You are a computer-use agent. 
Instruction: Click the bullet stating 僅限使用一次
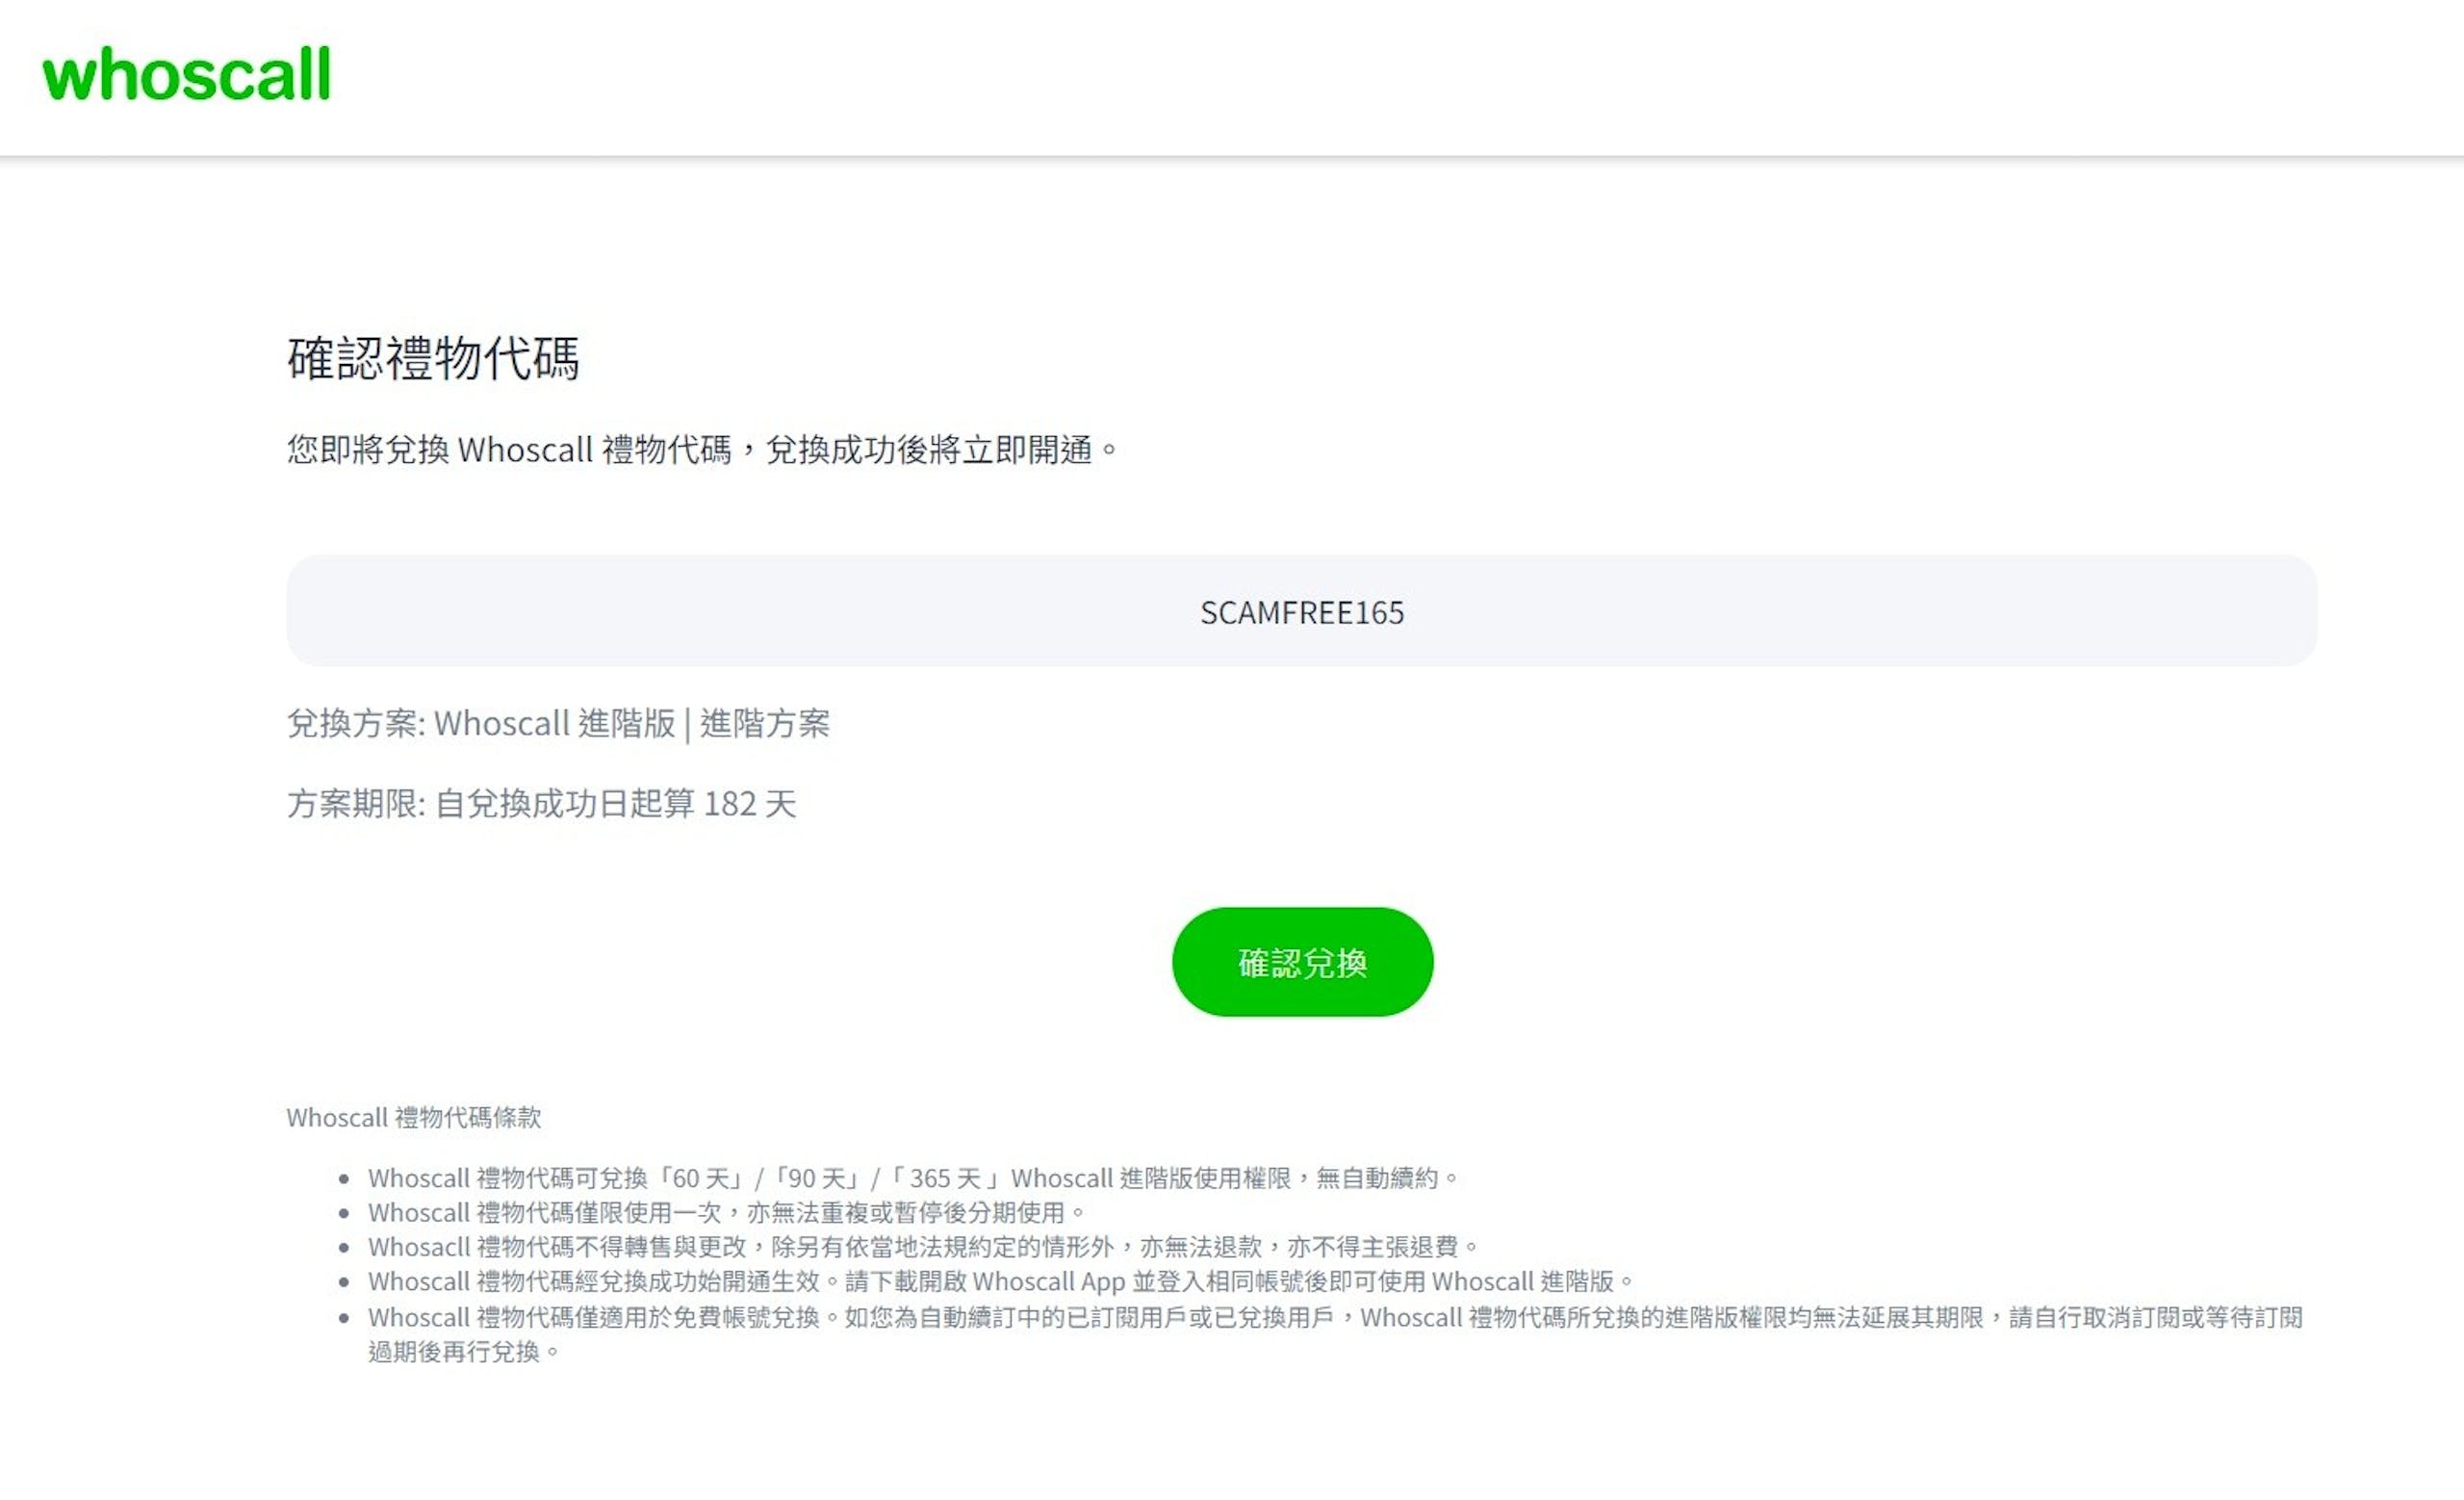tap(726, 1212)
